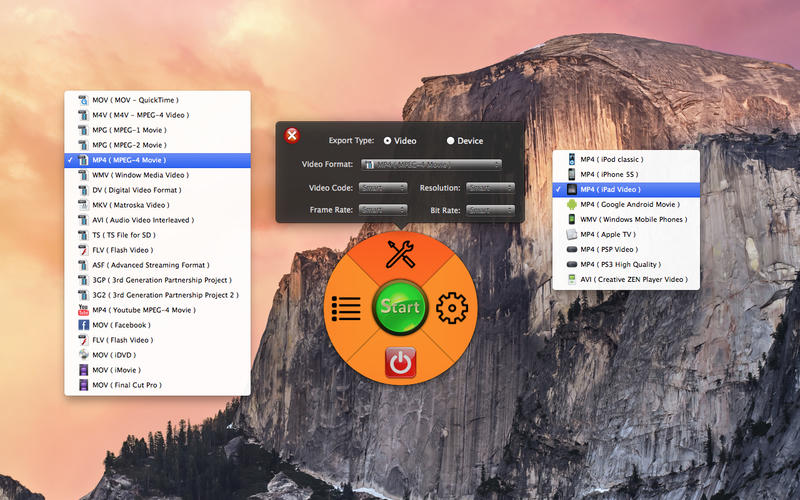Select MP4 ( Apple TV ) device entry
Image resolution: width=800 pixels, height=500 pixels.
(x=607, y=234)
